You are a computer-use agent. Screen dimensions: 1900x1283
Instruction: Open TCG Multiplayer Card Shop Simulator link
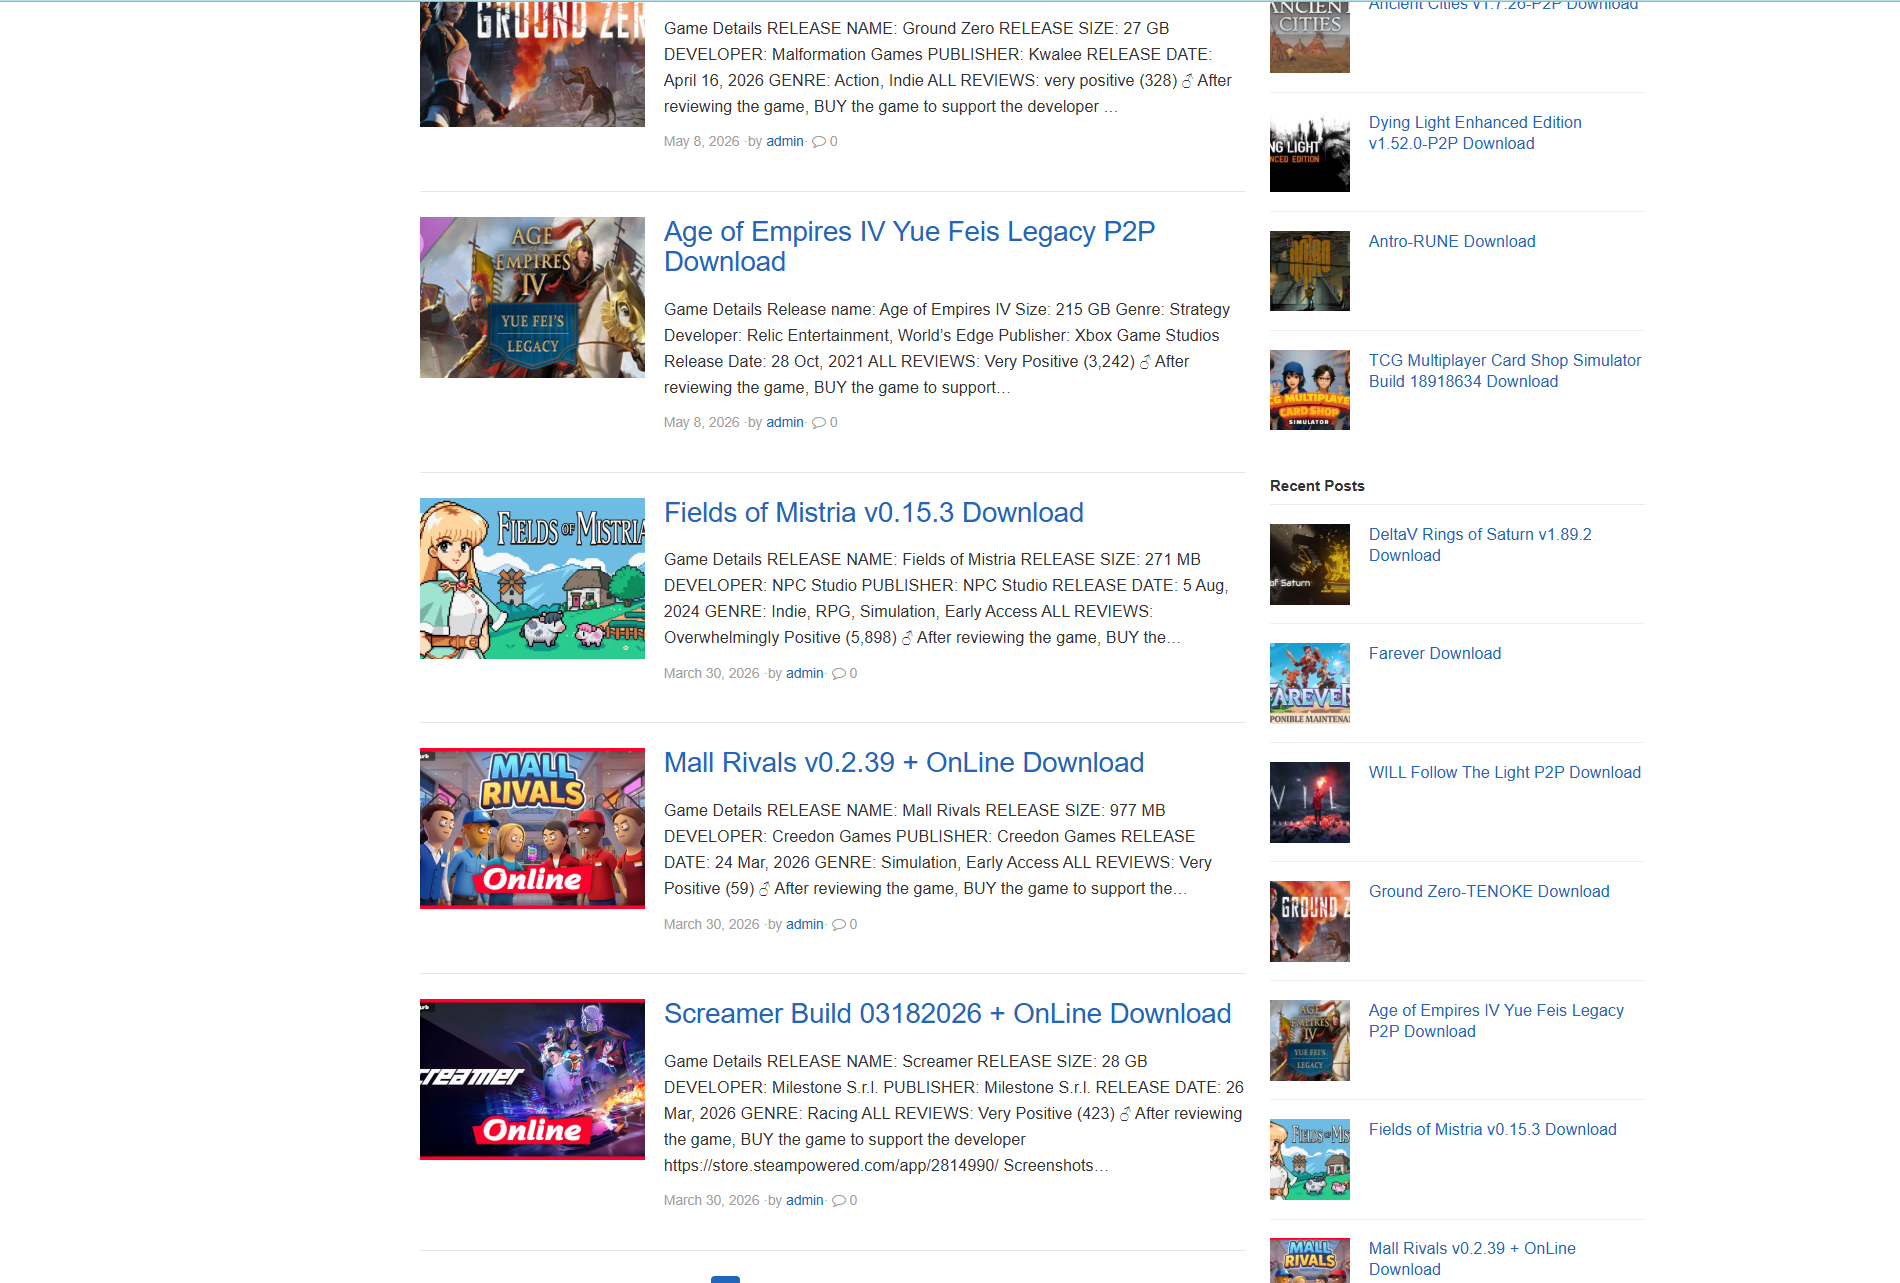click(x=1505, y=371)
